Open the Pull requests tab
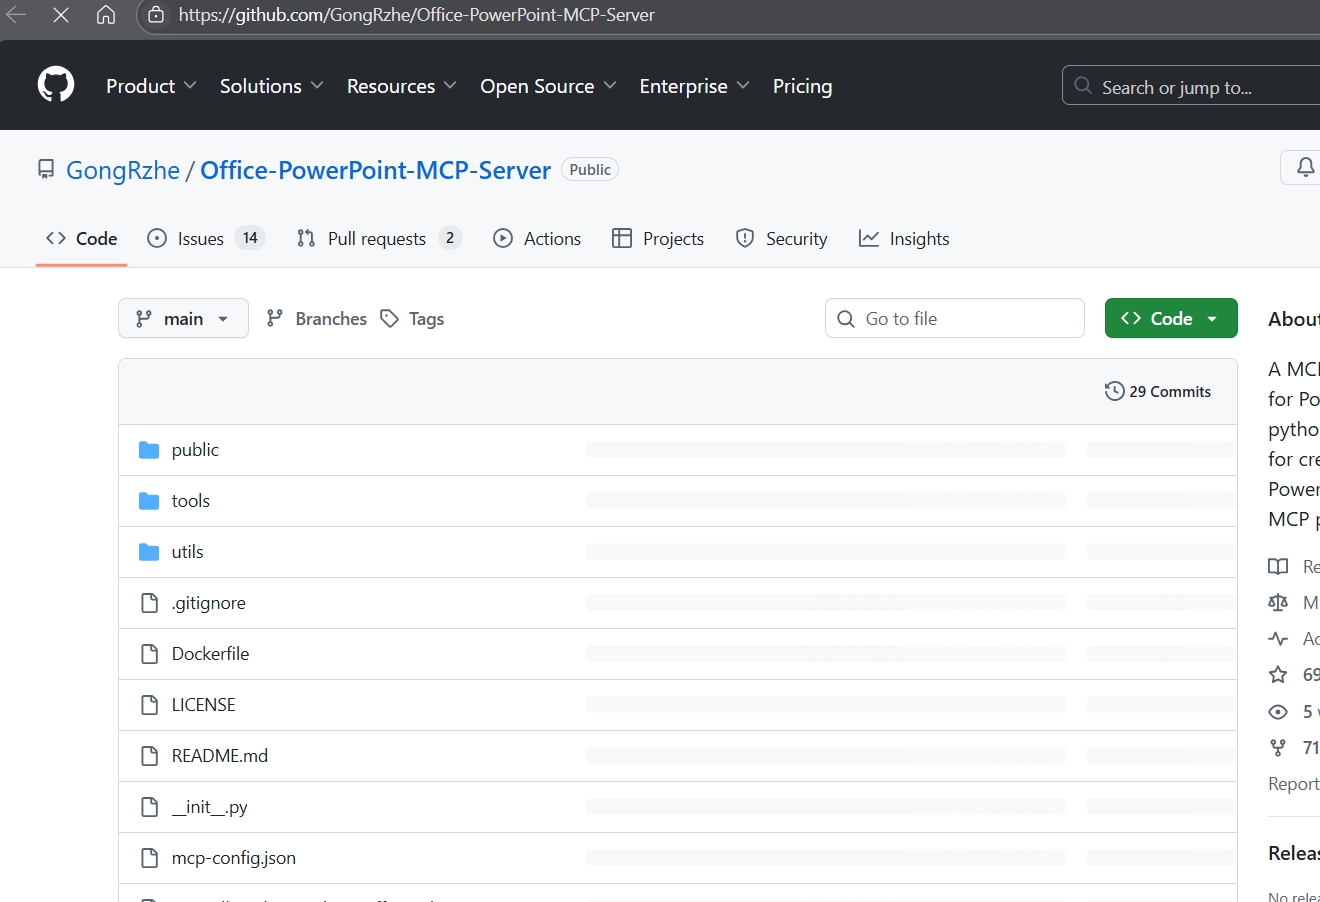 click(379, 238)
